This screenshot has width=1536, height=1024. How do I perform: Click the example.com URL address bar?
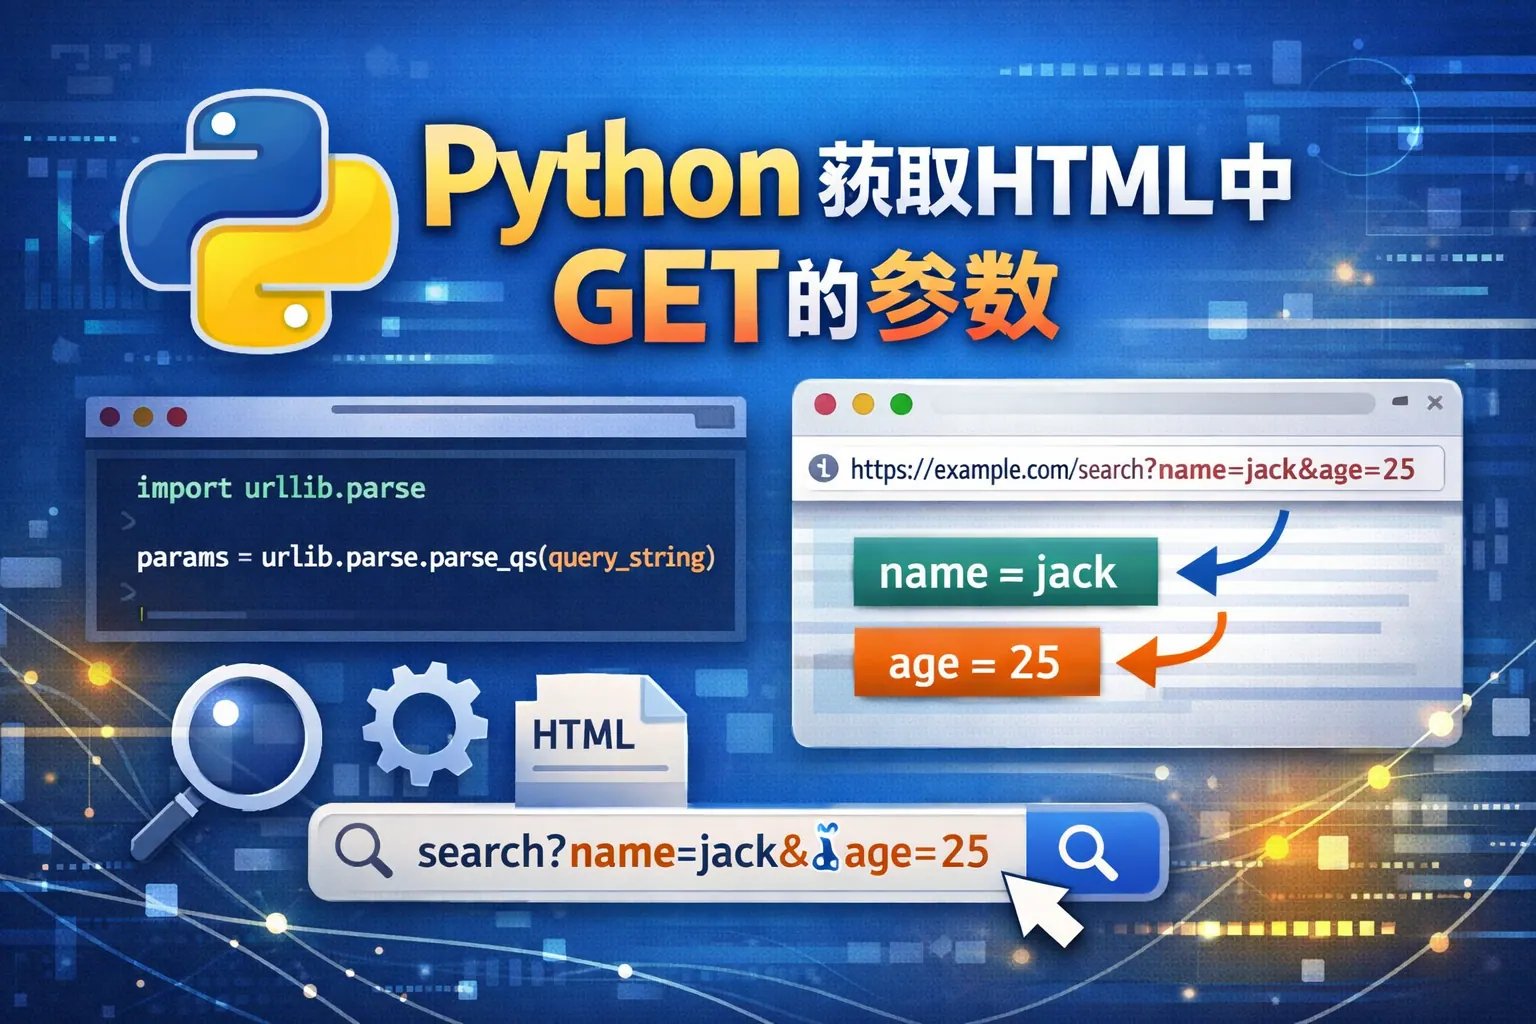(1130, 469)
